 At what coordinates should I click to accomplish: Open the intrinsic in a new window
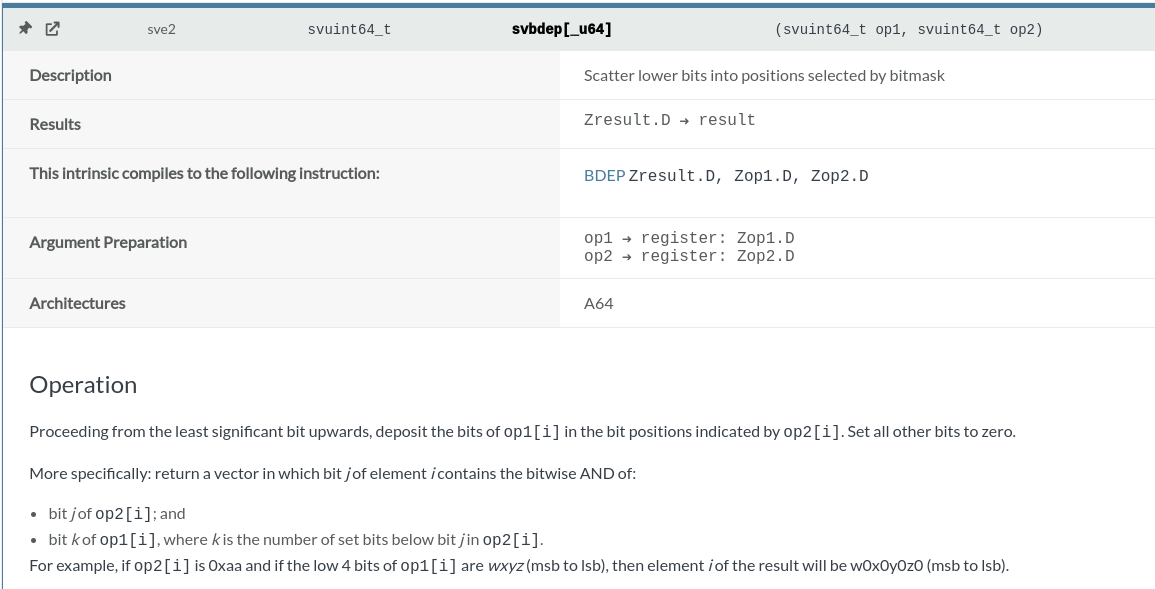point(52,29)
